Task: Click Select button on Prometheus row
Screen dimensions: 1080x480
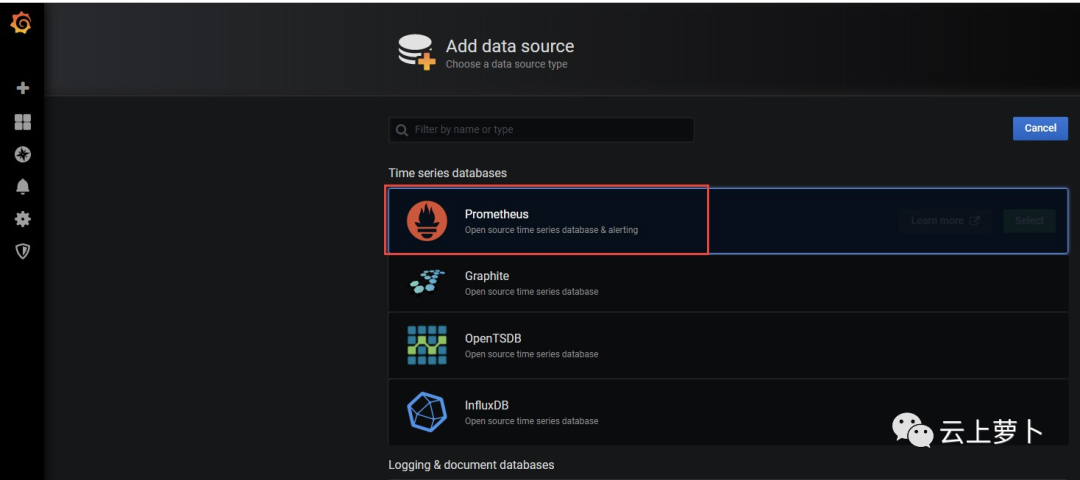Action: coord(1029,221)
